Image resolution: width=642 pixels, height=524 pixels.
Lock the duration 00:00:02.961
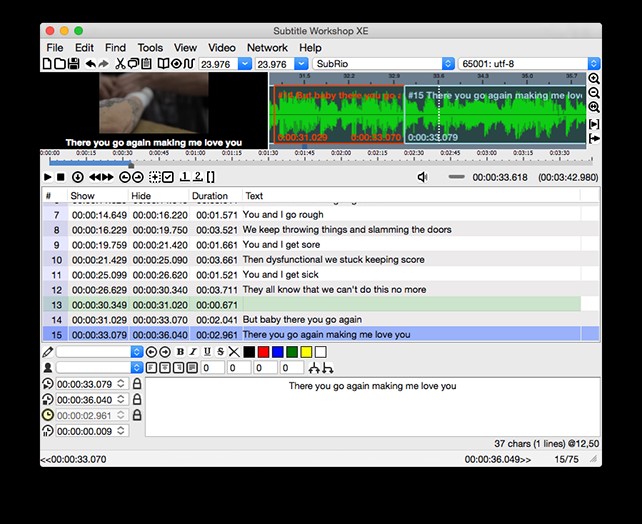click(137, 415)
